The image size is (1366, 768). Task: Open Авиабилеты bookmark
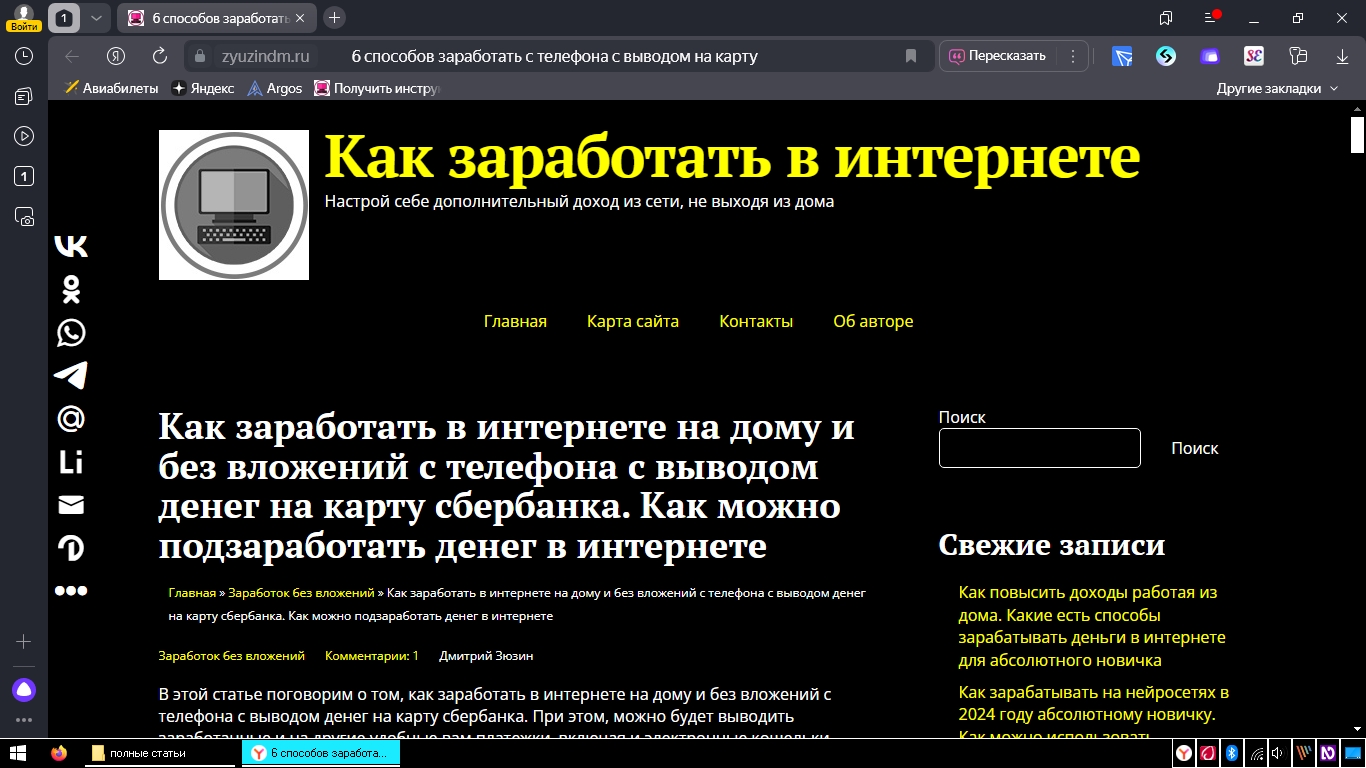tap(111, 88)
